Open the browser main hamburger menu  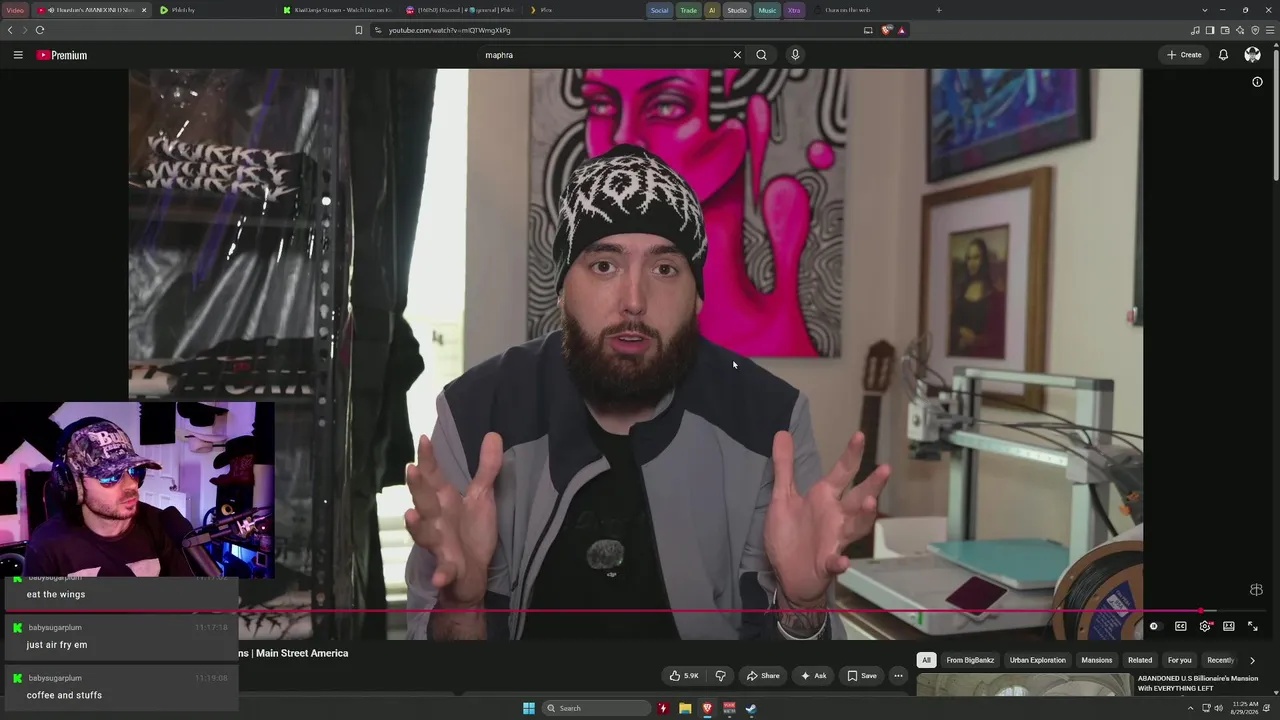[x=1270, y=30]
